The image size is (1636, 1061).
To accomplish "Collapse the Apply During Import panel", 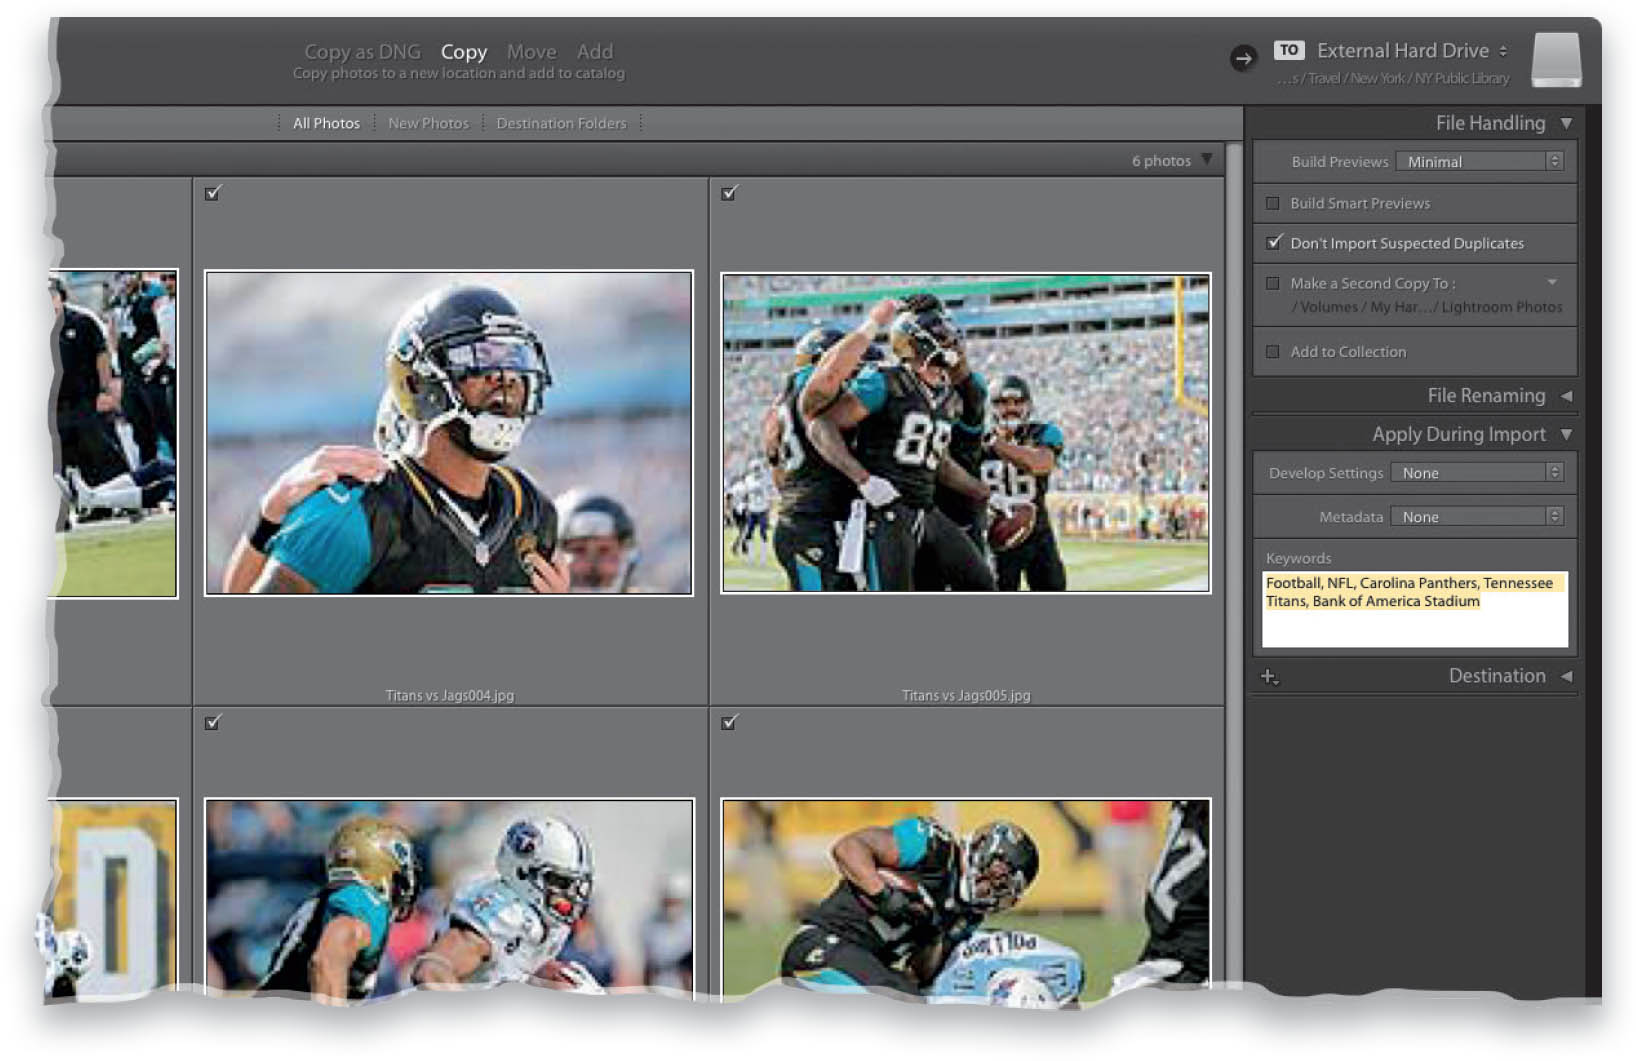I will [1566, 434].
